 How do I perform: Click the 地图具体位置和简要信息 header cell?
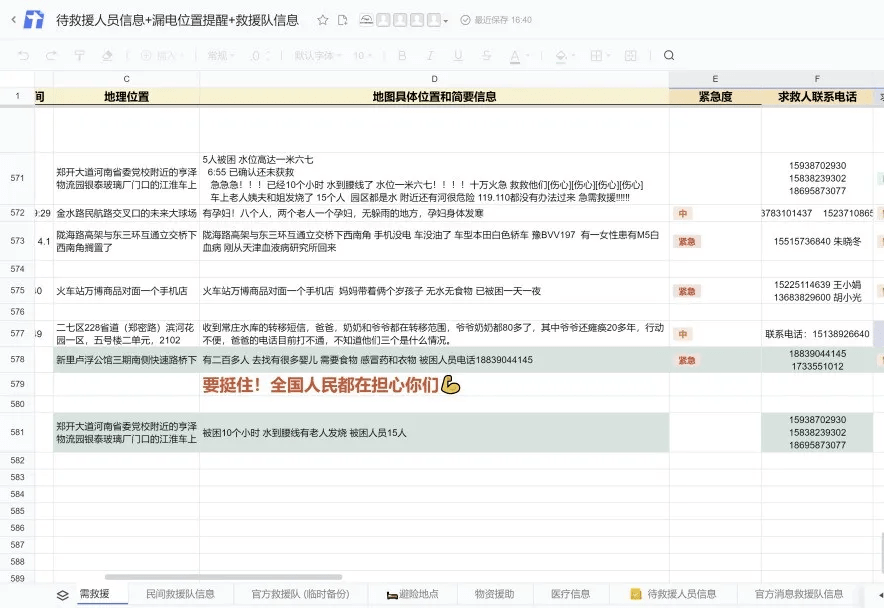click(x=434, y=96)
